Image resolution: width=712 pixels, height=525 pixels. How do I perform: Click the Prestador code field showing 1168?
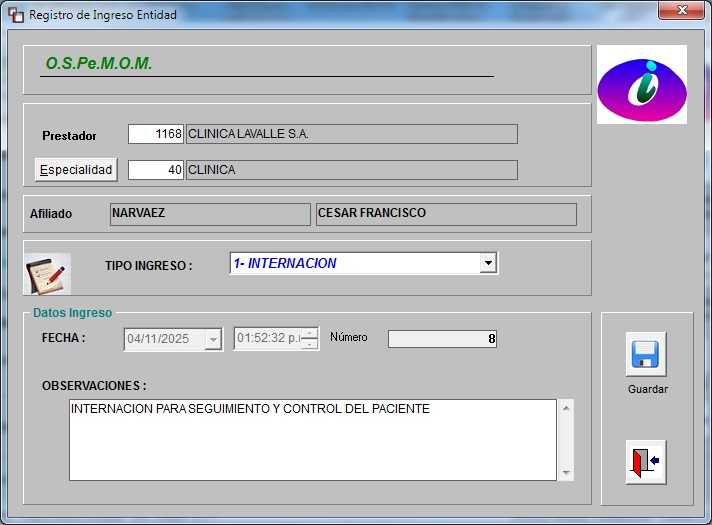click(x=156, y=134)
